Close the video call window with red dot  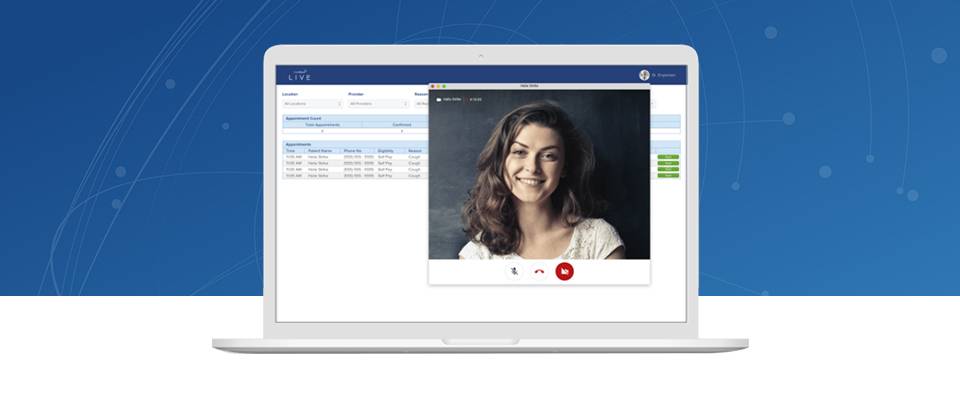[433, 86]
